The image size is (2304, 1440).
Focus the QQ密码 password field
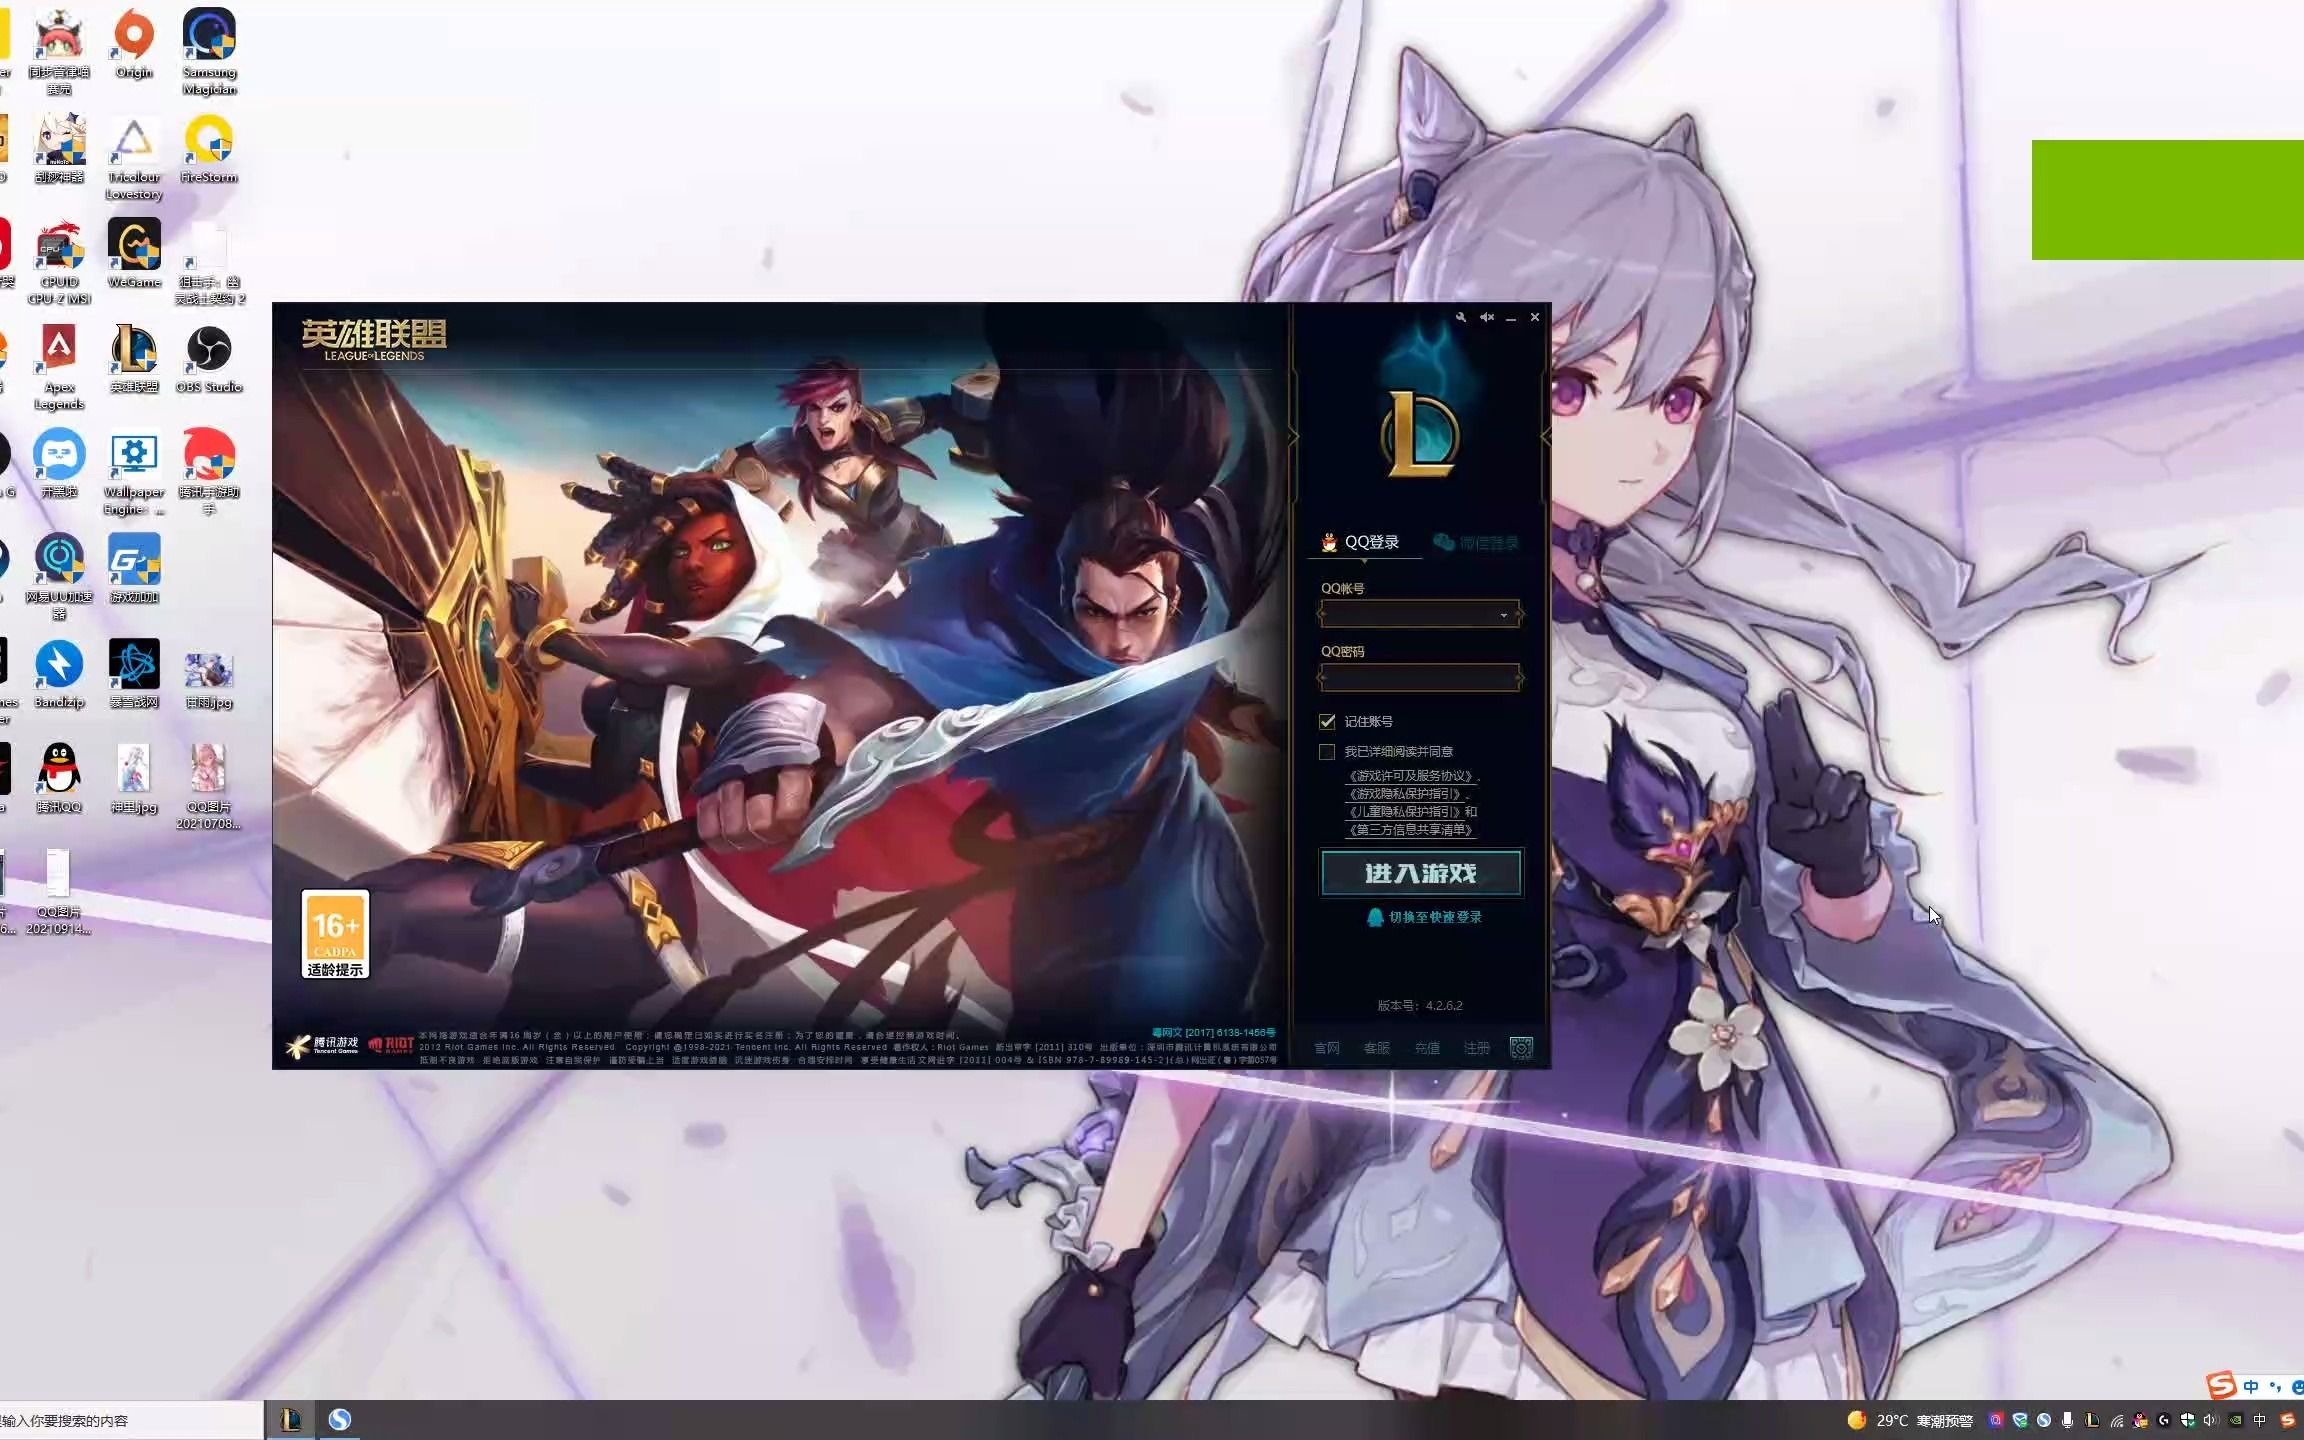(x=1419, y=678)
